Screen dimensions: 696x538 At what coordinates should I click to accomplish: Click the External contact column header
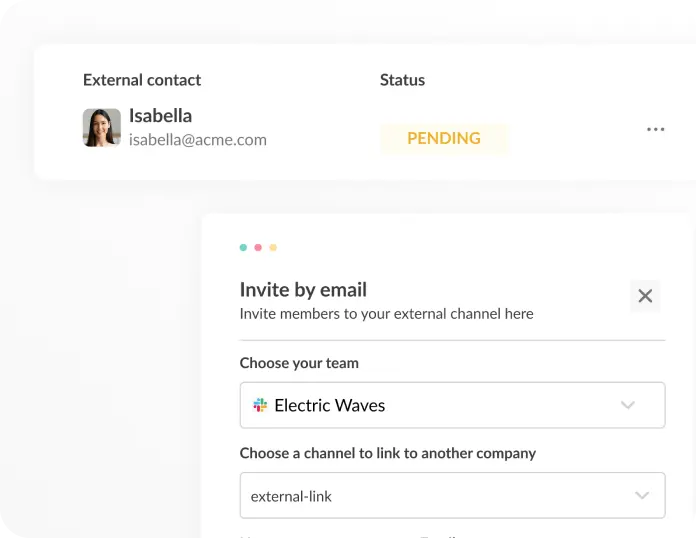coord(142,80)
